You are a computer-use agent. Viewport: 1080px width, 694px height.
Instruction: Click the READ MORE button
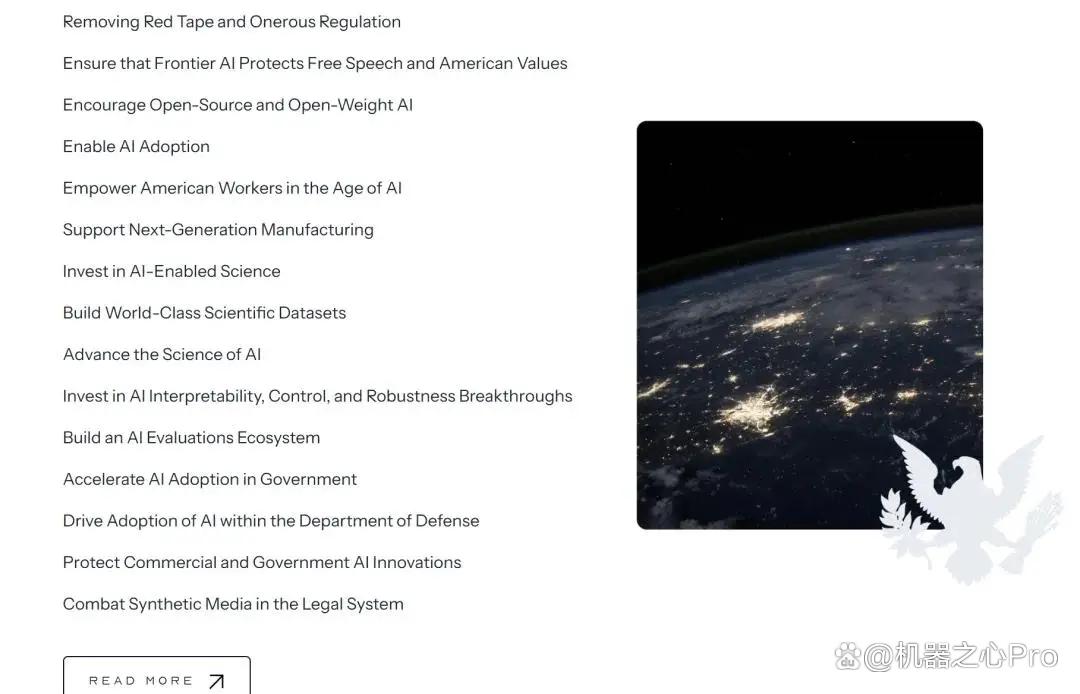click(156, 676)
